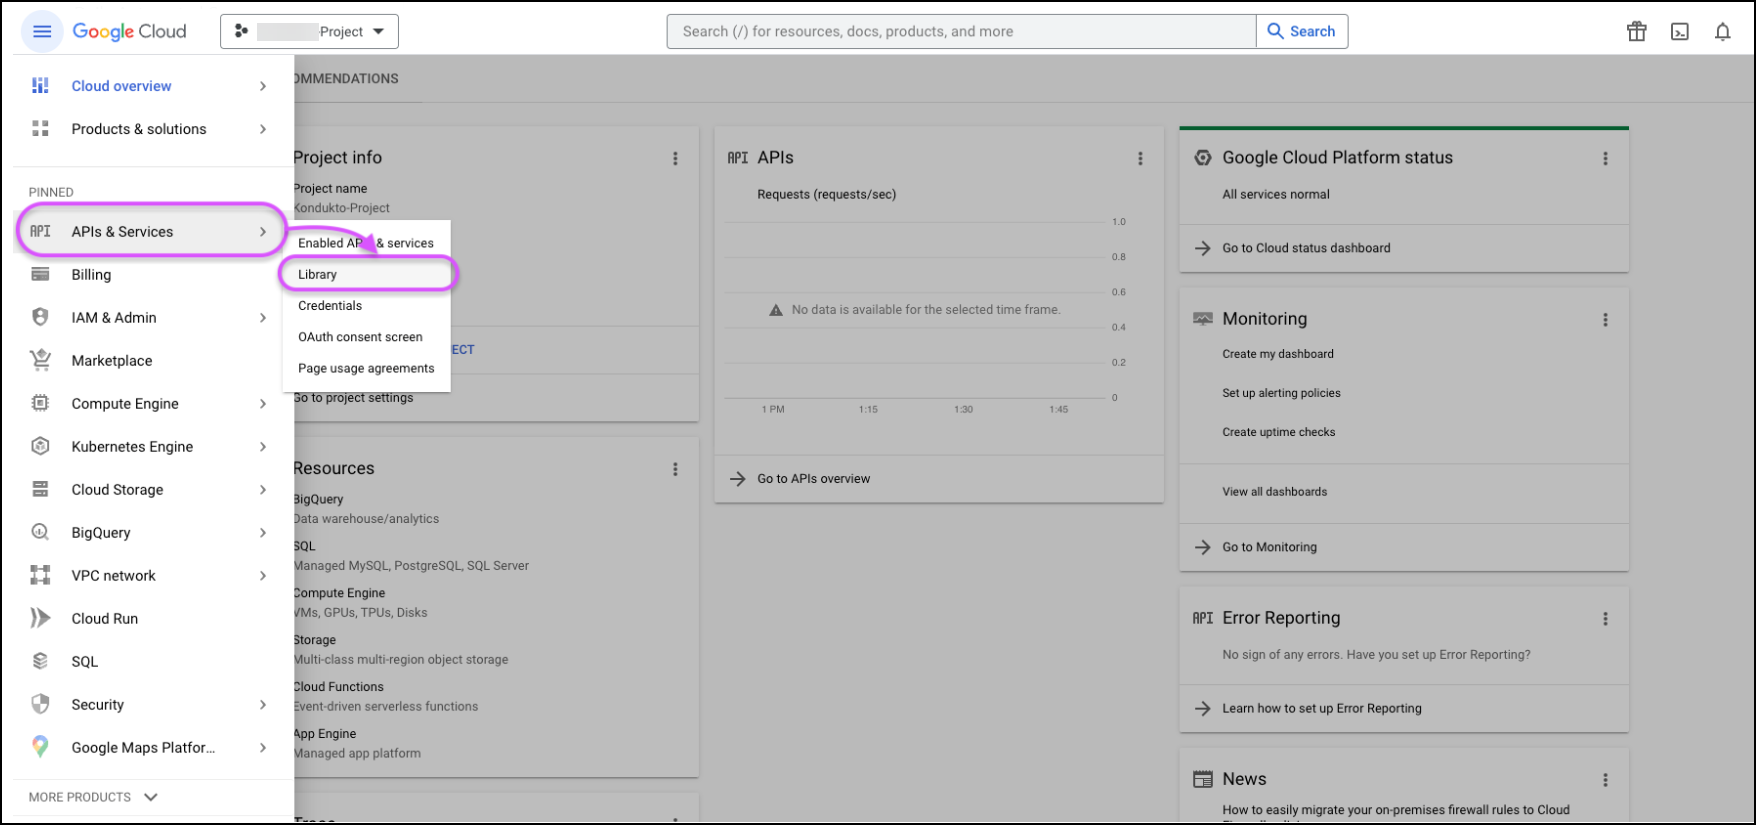Viewport: 1756px width, 825px height.
Task: Click Error Reporting card options icon
Action: point(1605,619)
